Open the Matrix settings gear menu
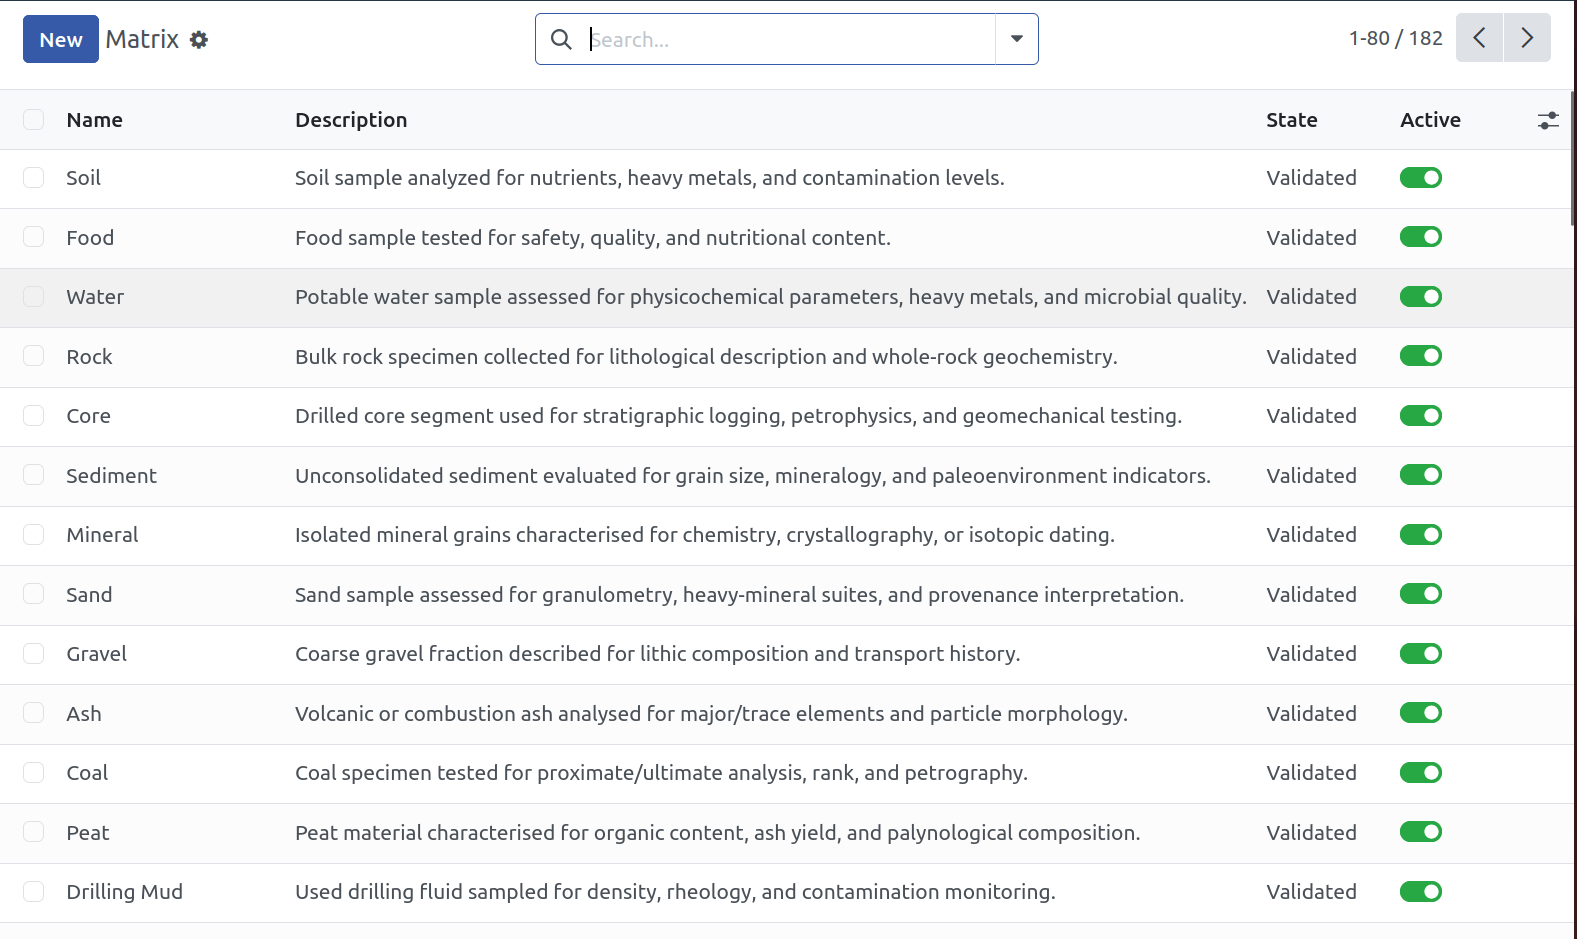Viewport: 1577px width, 939px height. tap(199, 40)
